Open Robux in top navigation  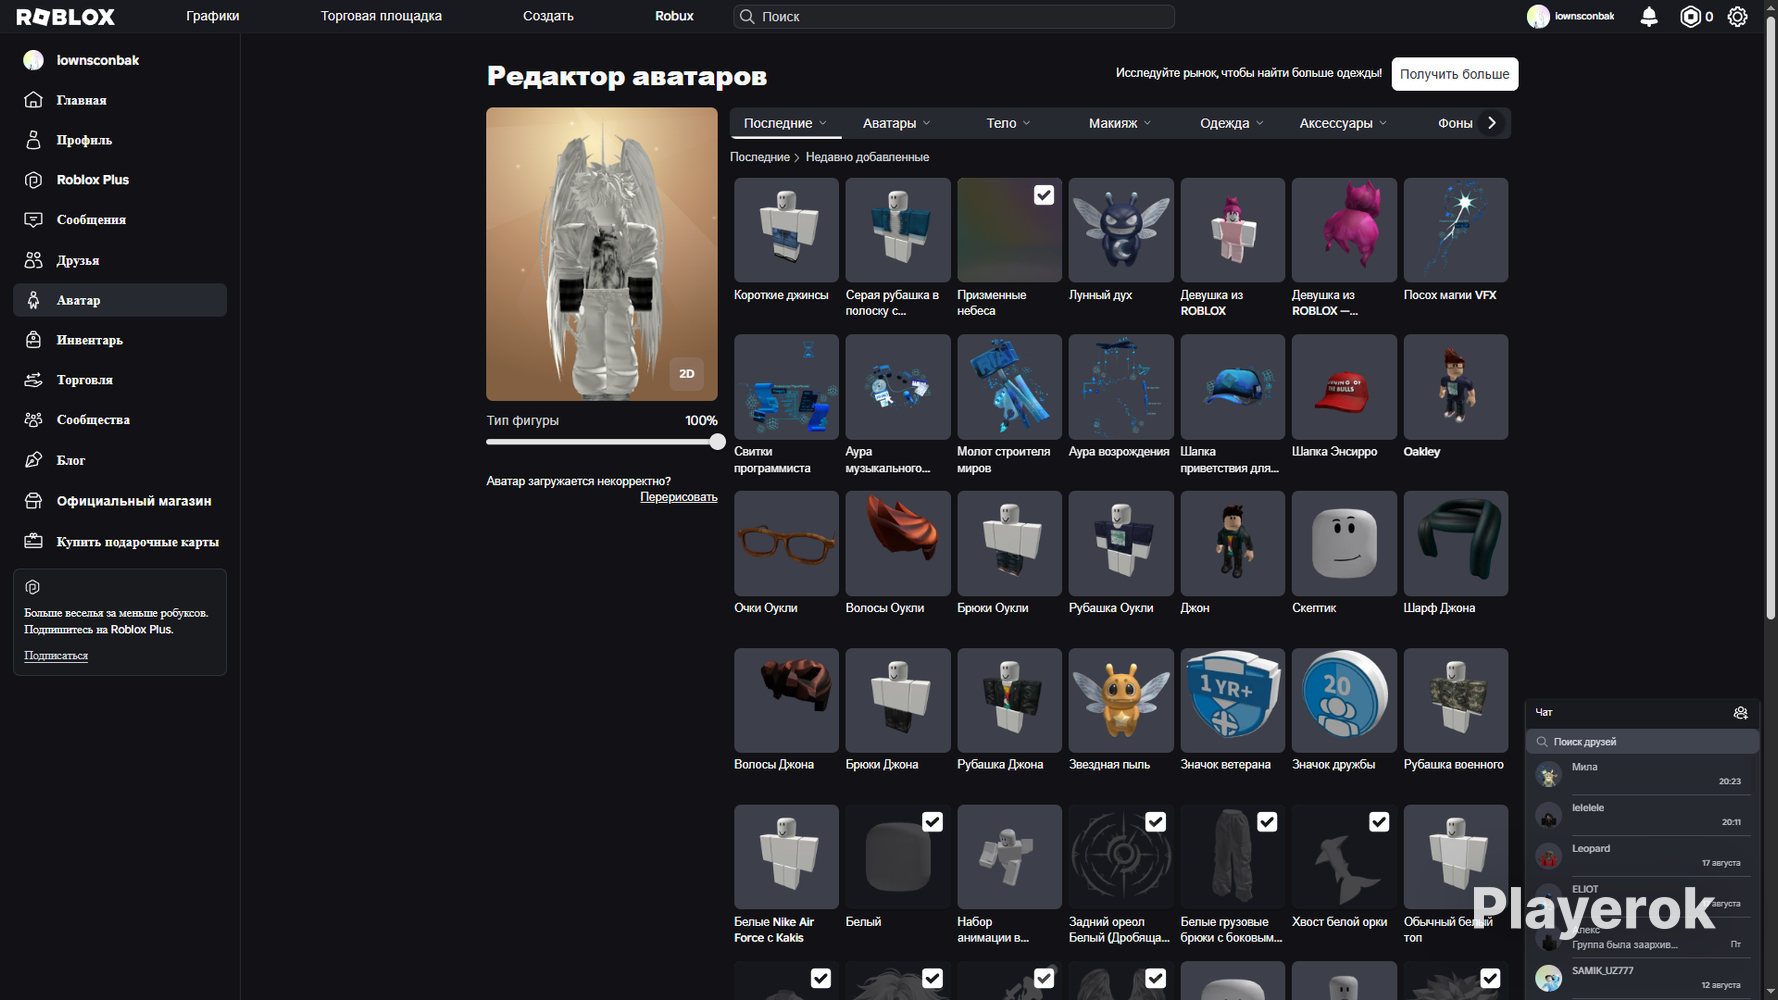tap(674, 16)
